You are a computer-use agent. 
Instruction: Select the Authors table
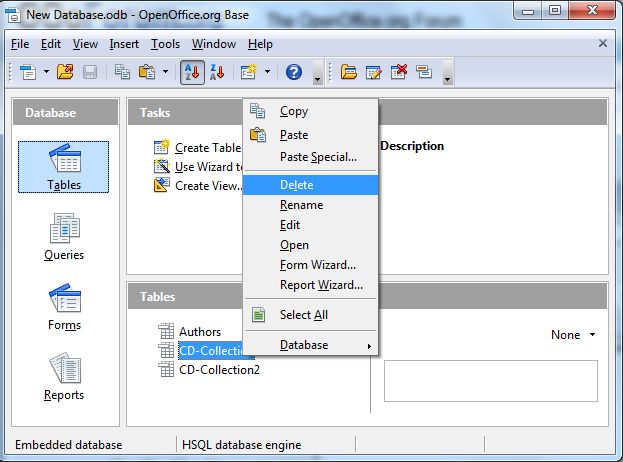point(199,332)
